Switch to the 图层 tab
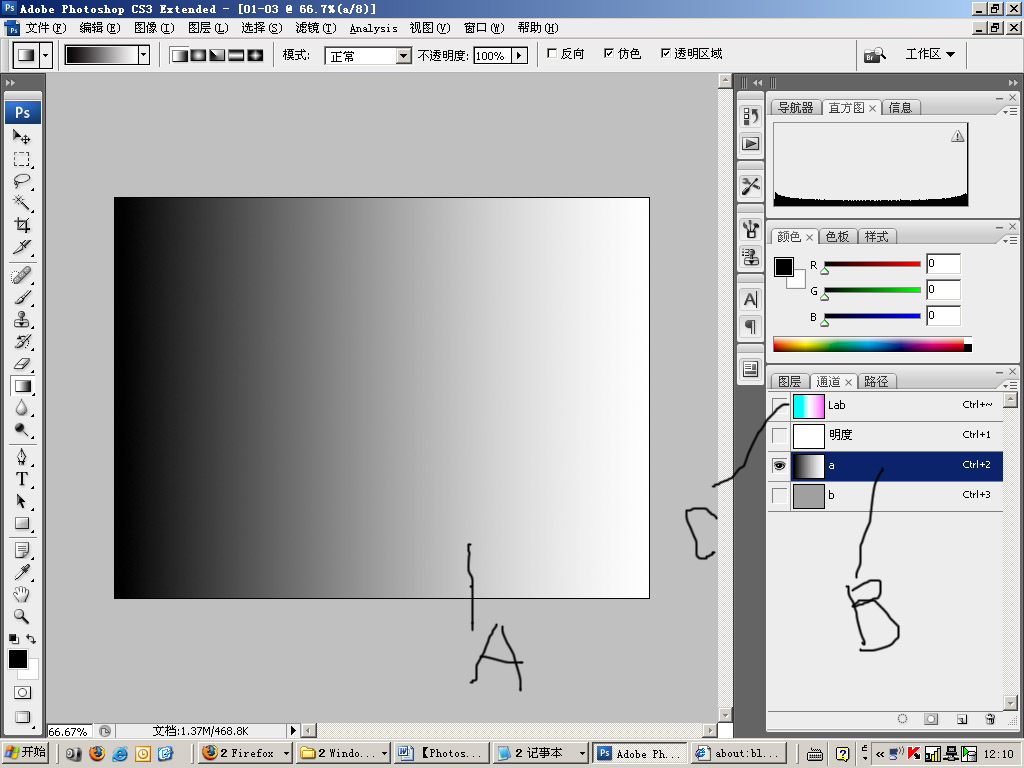This screenshot has height=768, width=1024. pyautogui.click(x=790, y=381)
